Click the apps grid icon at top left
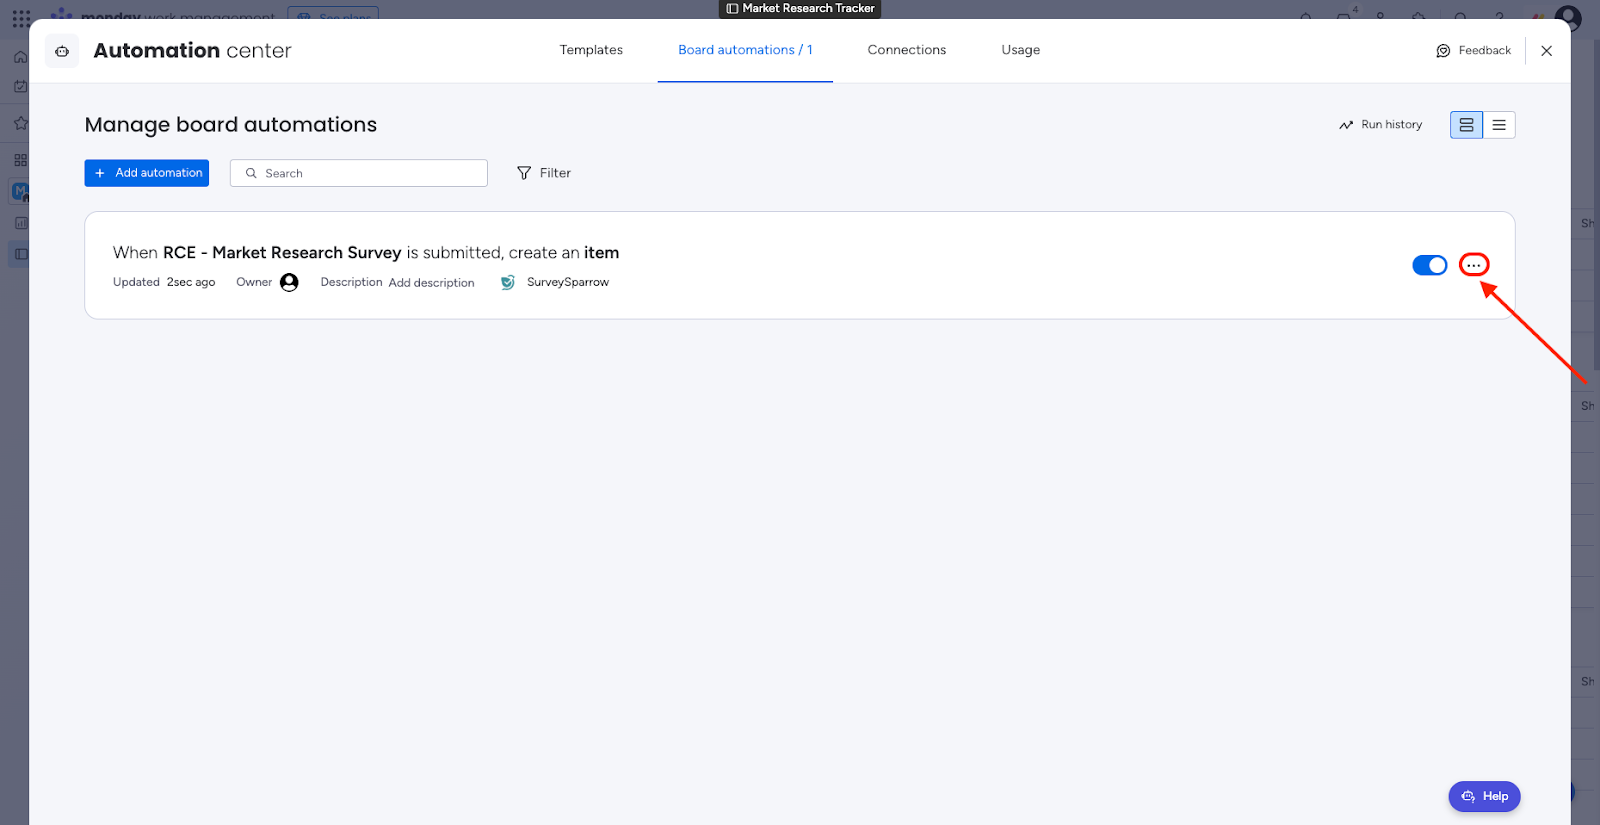 21,18
